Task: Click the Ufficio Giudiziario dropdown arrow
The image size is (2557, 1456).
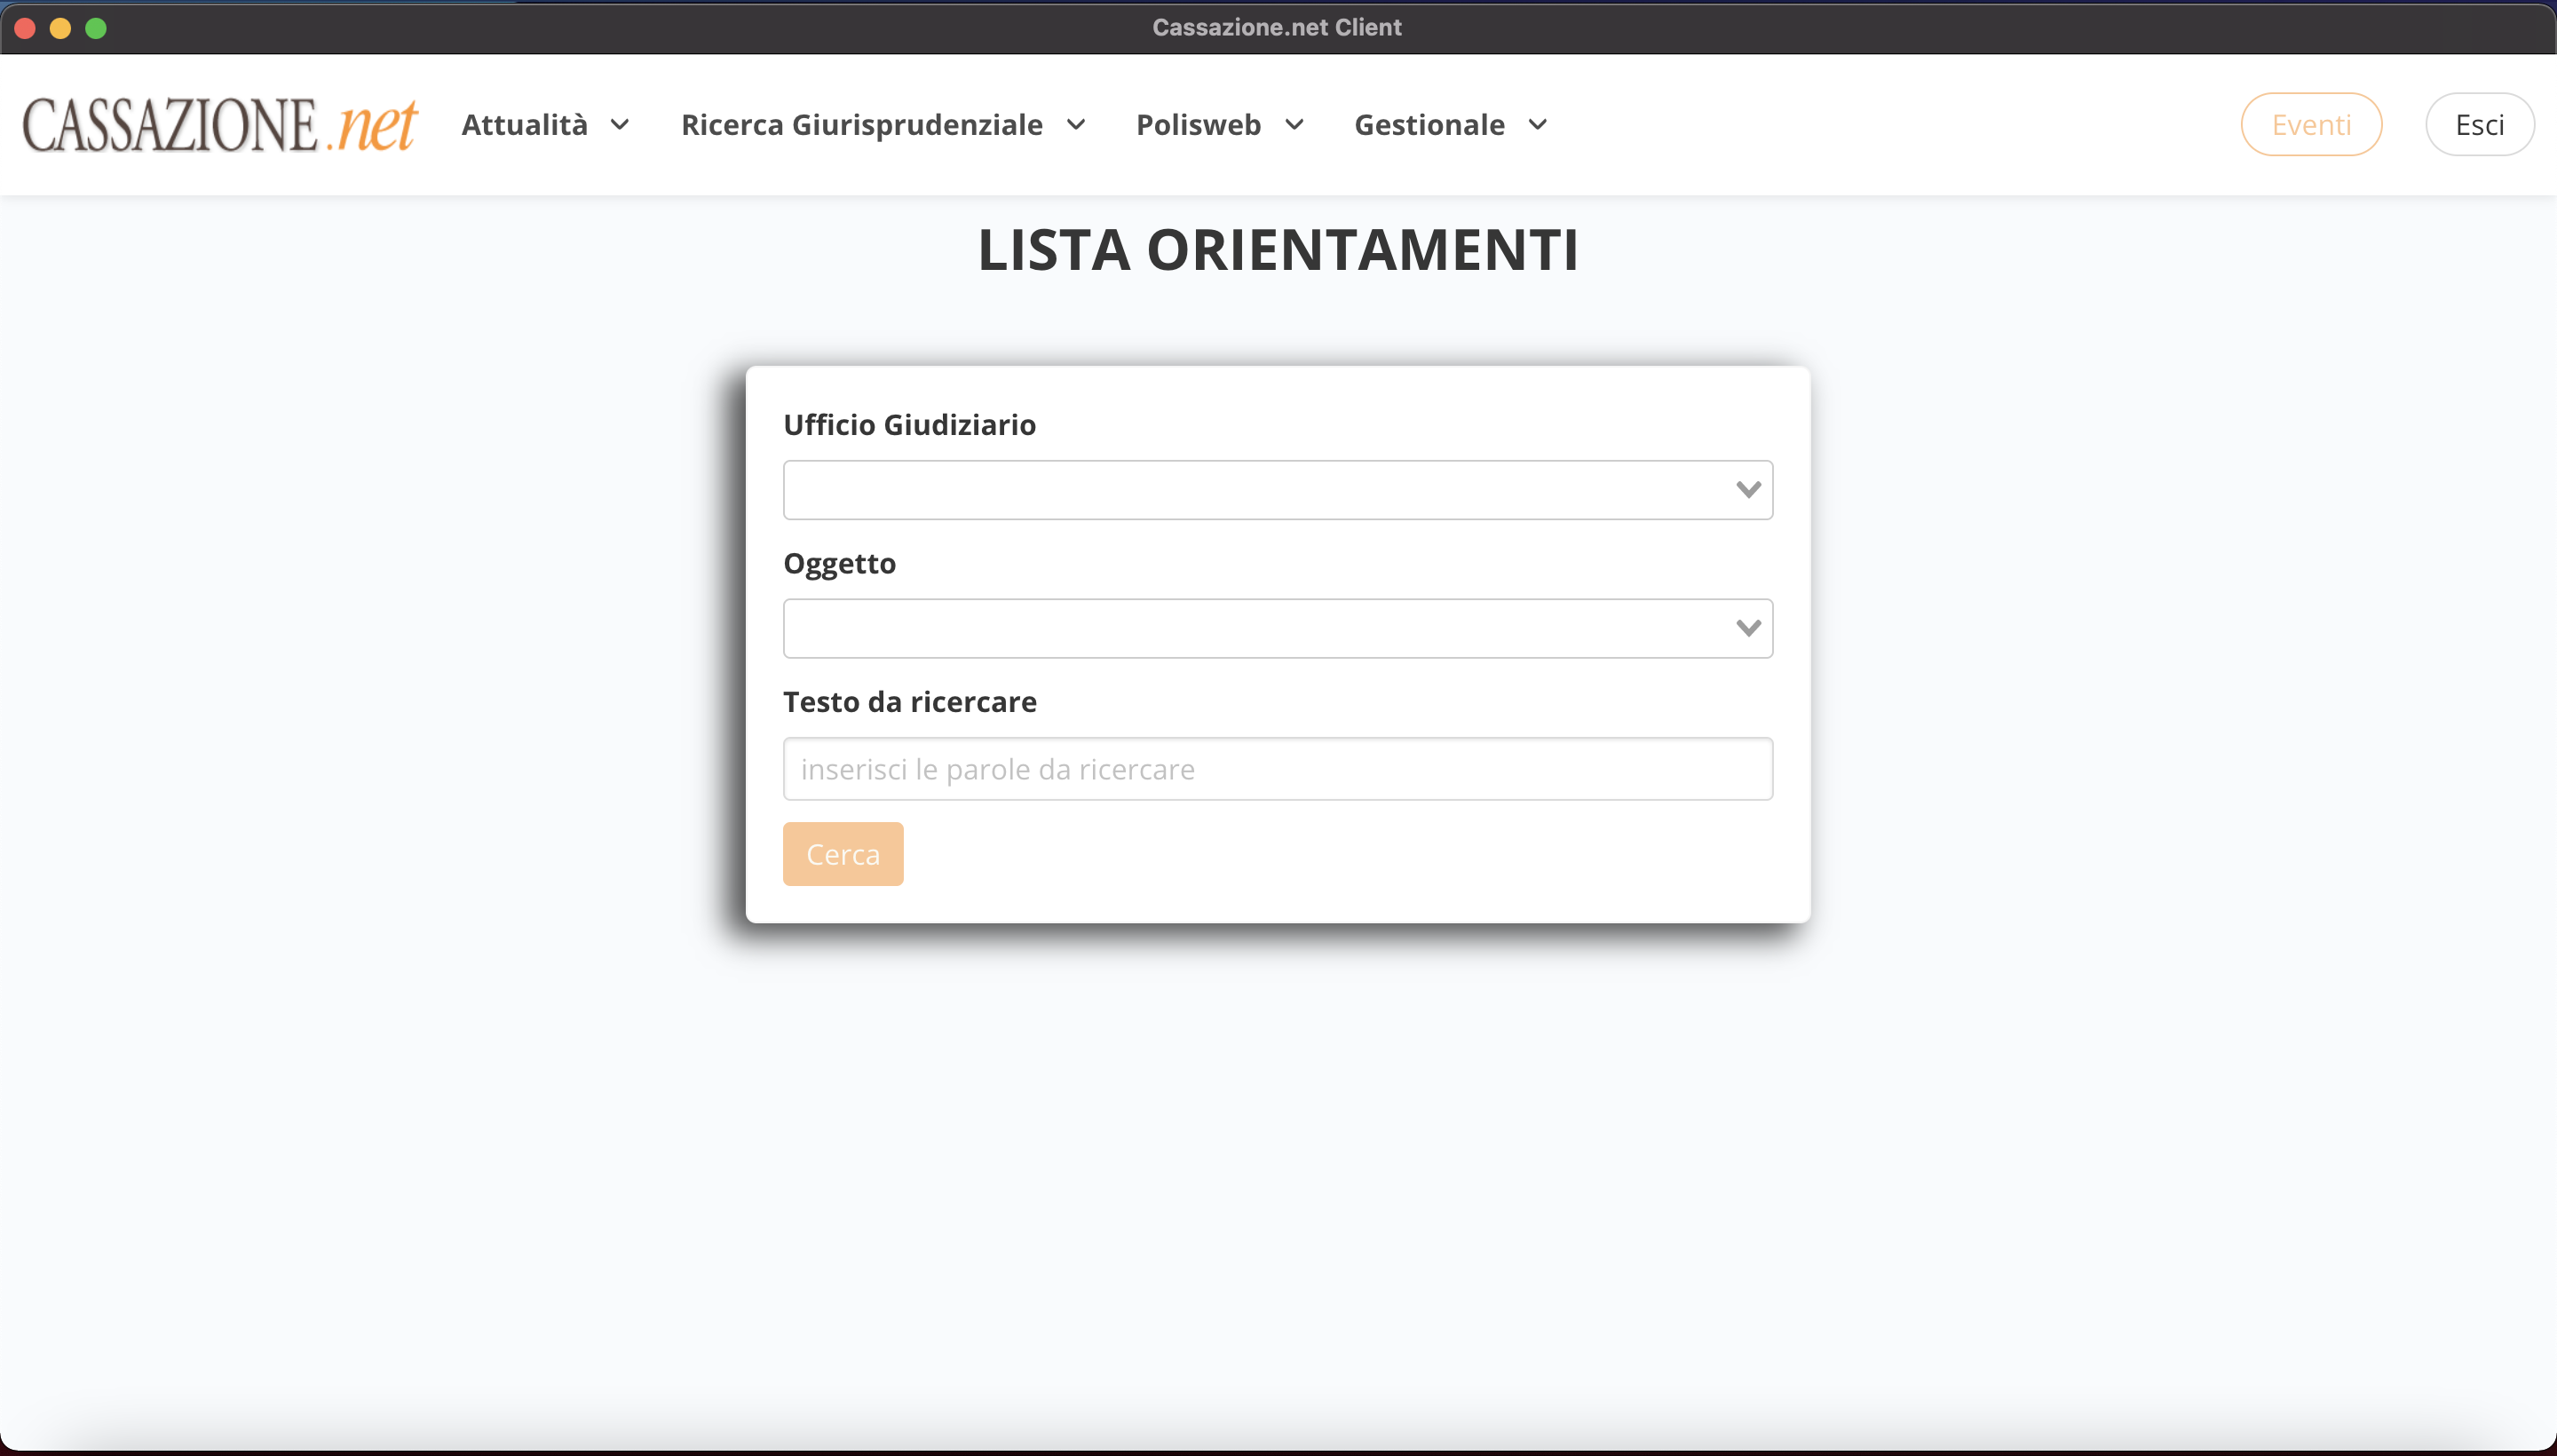Action: (x=1748, y=490)
